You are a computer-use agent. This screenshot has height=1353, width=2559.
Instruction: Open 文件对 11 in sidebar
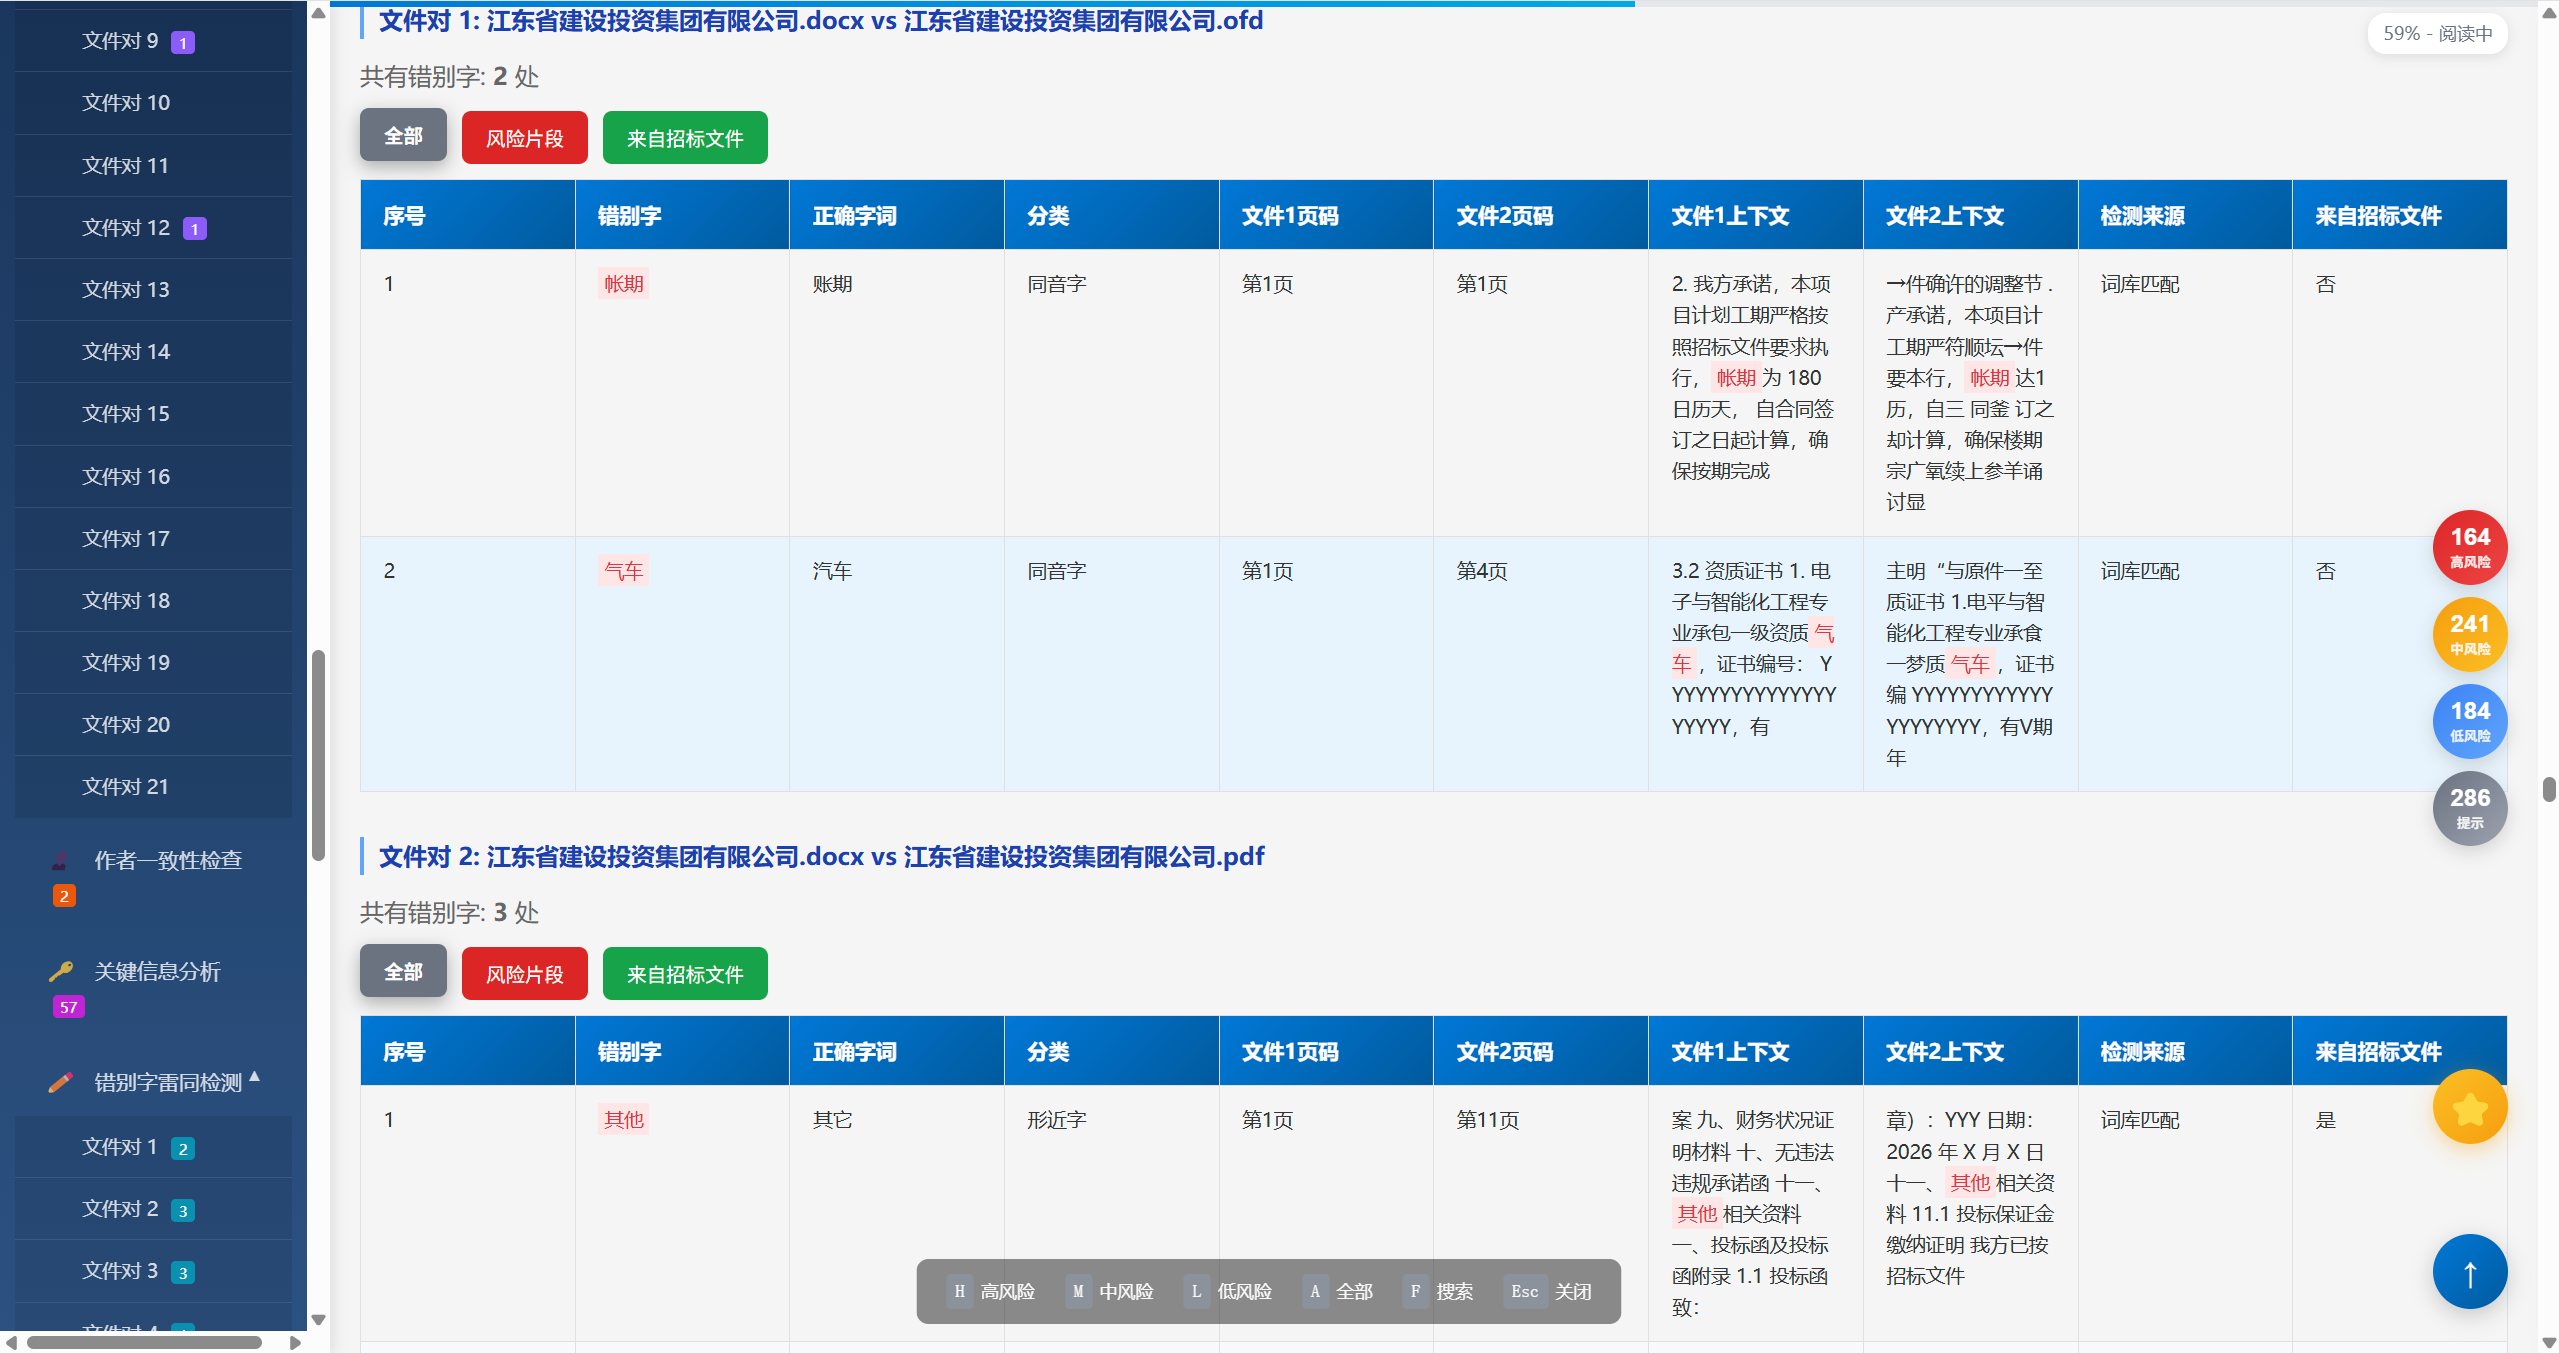click(x=153, y=166)
